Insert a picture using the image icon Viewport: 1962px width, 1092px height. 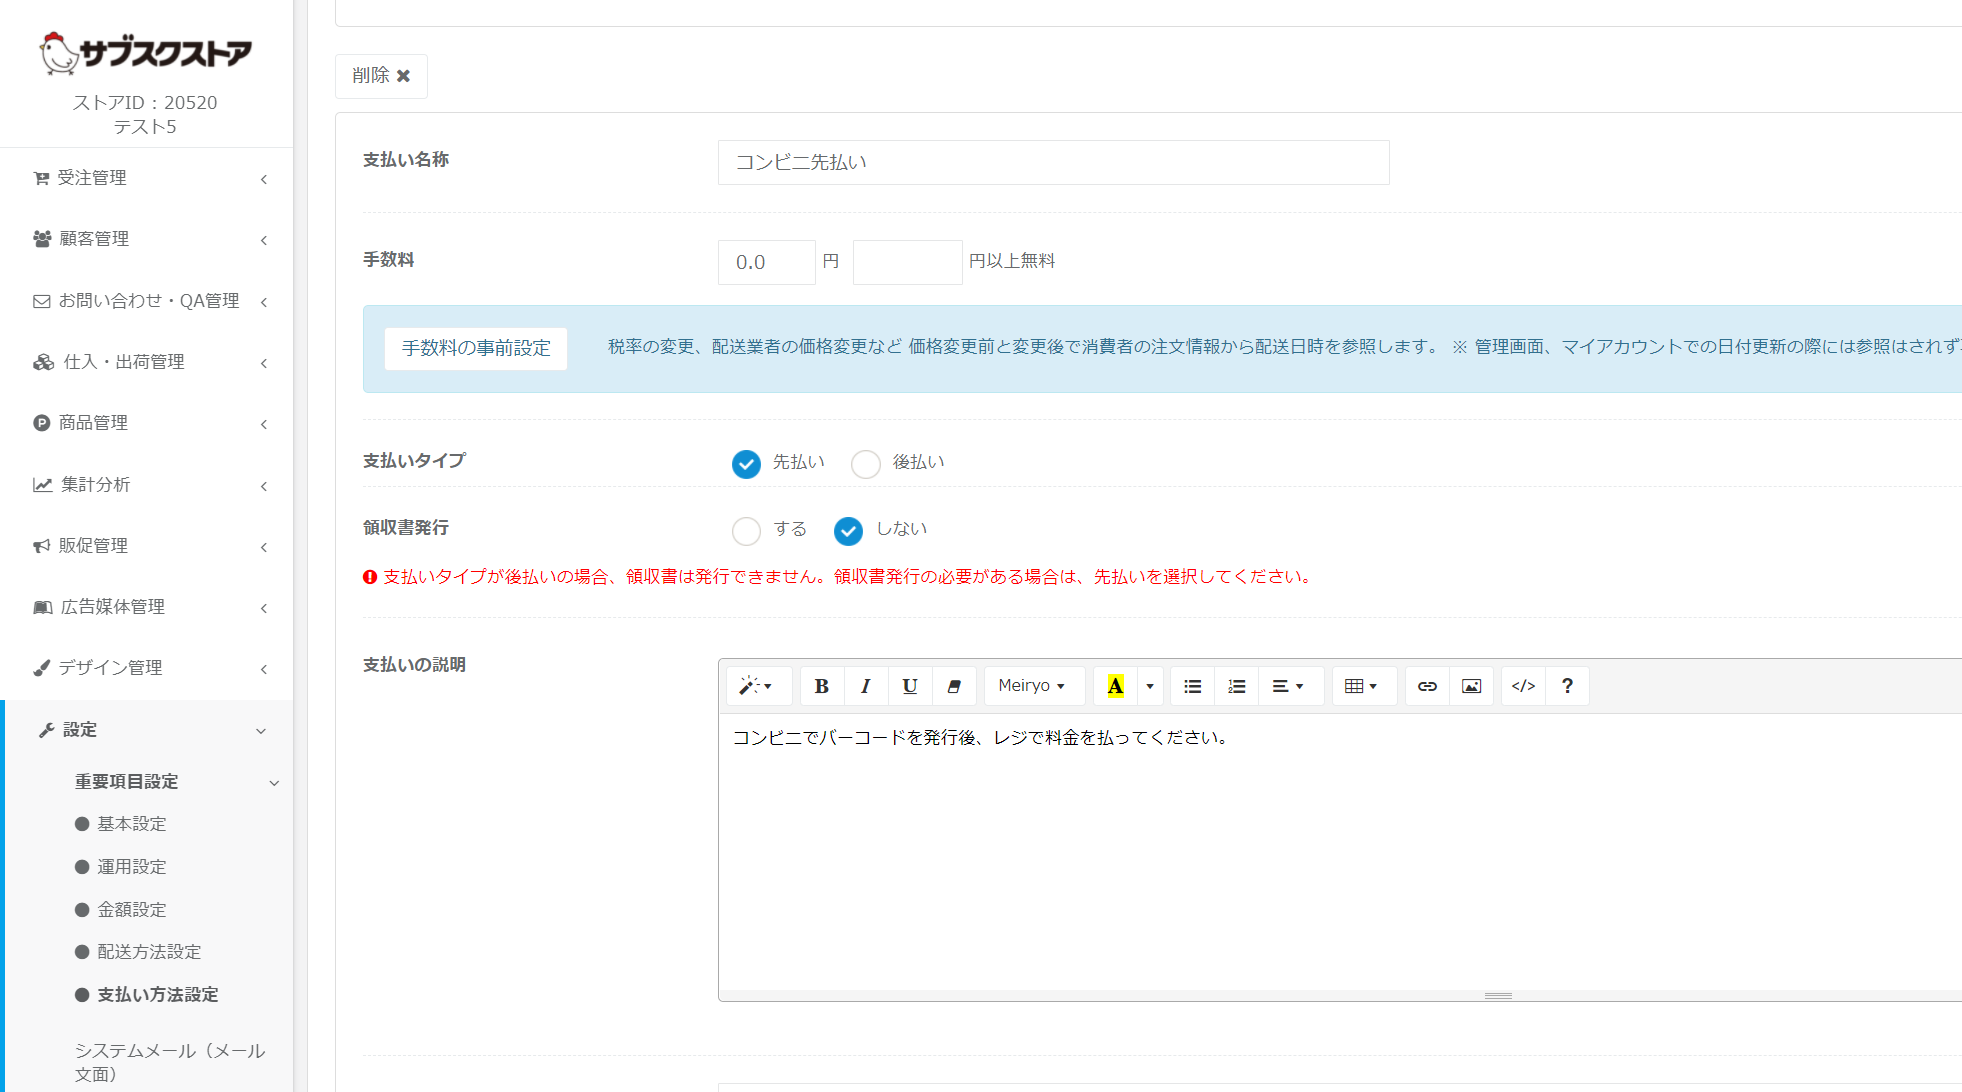point(1471,686)
